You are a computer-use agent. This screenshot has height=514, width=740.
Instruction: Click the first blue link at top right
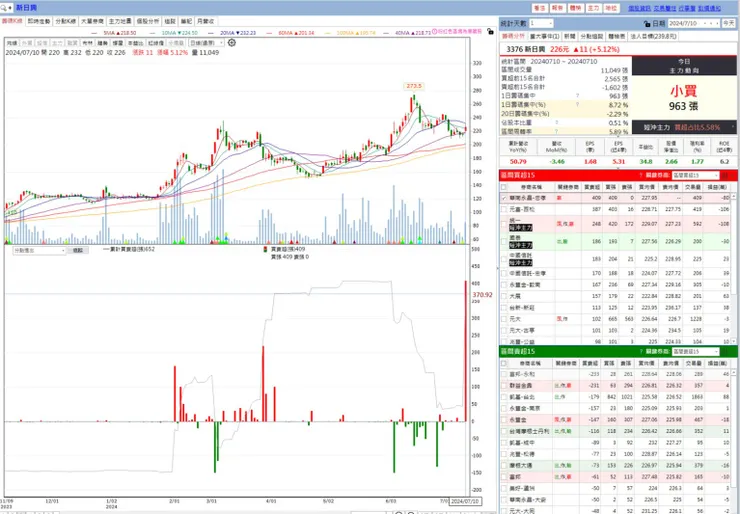639,8
